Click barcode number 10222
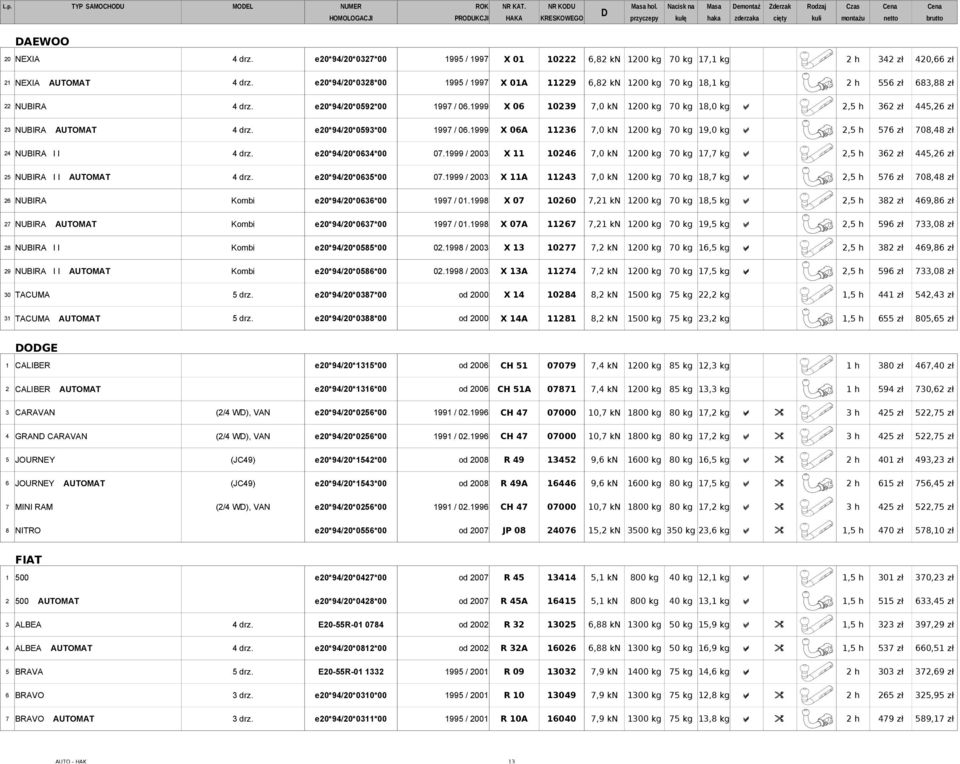The height and width of the screenshot is (764, 960). coord(561,59)
